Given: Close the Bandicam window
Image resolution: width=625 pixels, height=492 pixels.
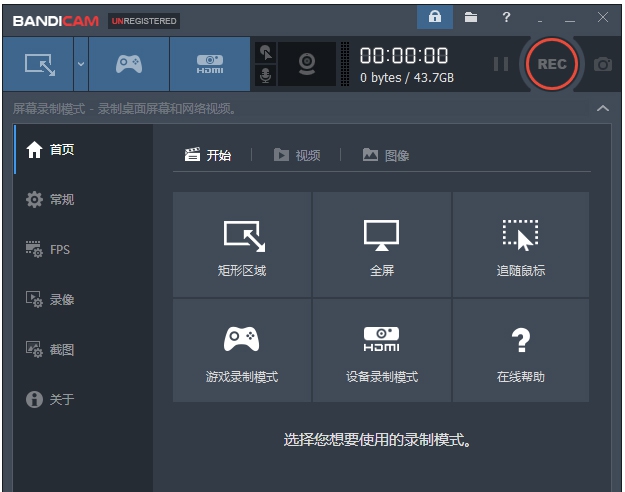Looking at the screenshot, I should click(x=603, y=17).
